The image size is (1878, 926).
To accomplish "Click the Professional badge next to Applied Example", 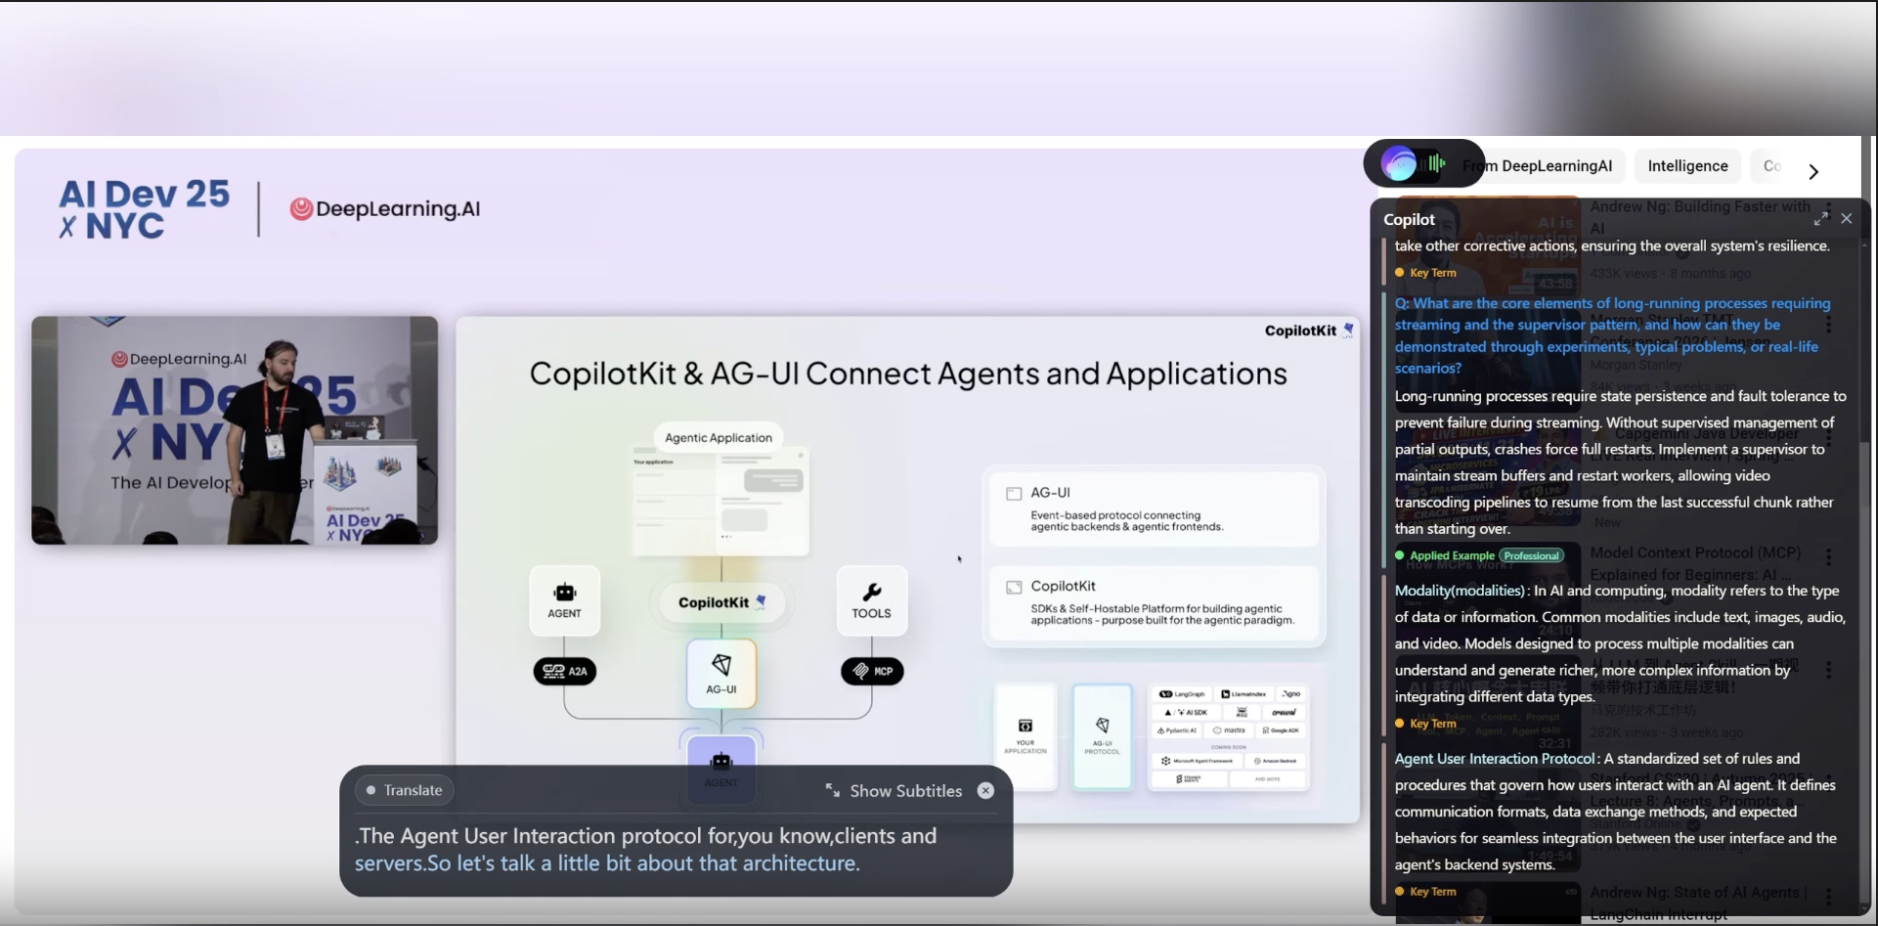I will (1531, 556).
